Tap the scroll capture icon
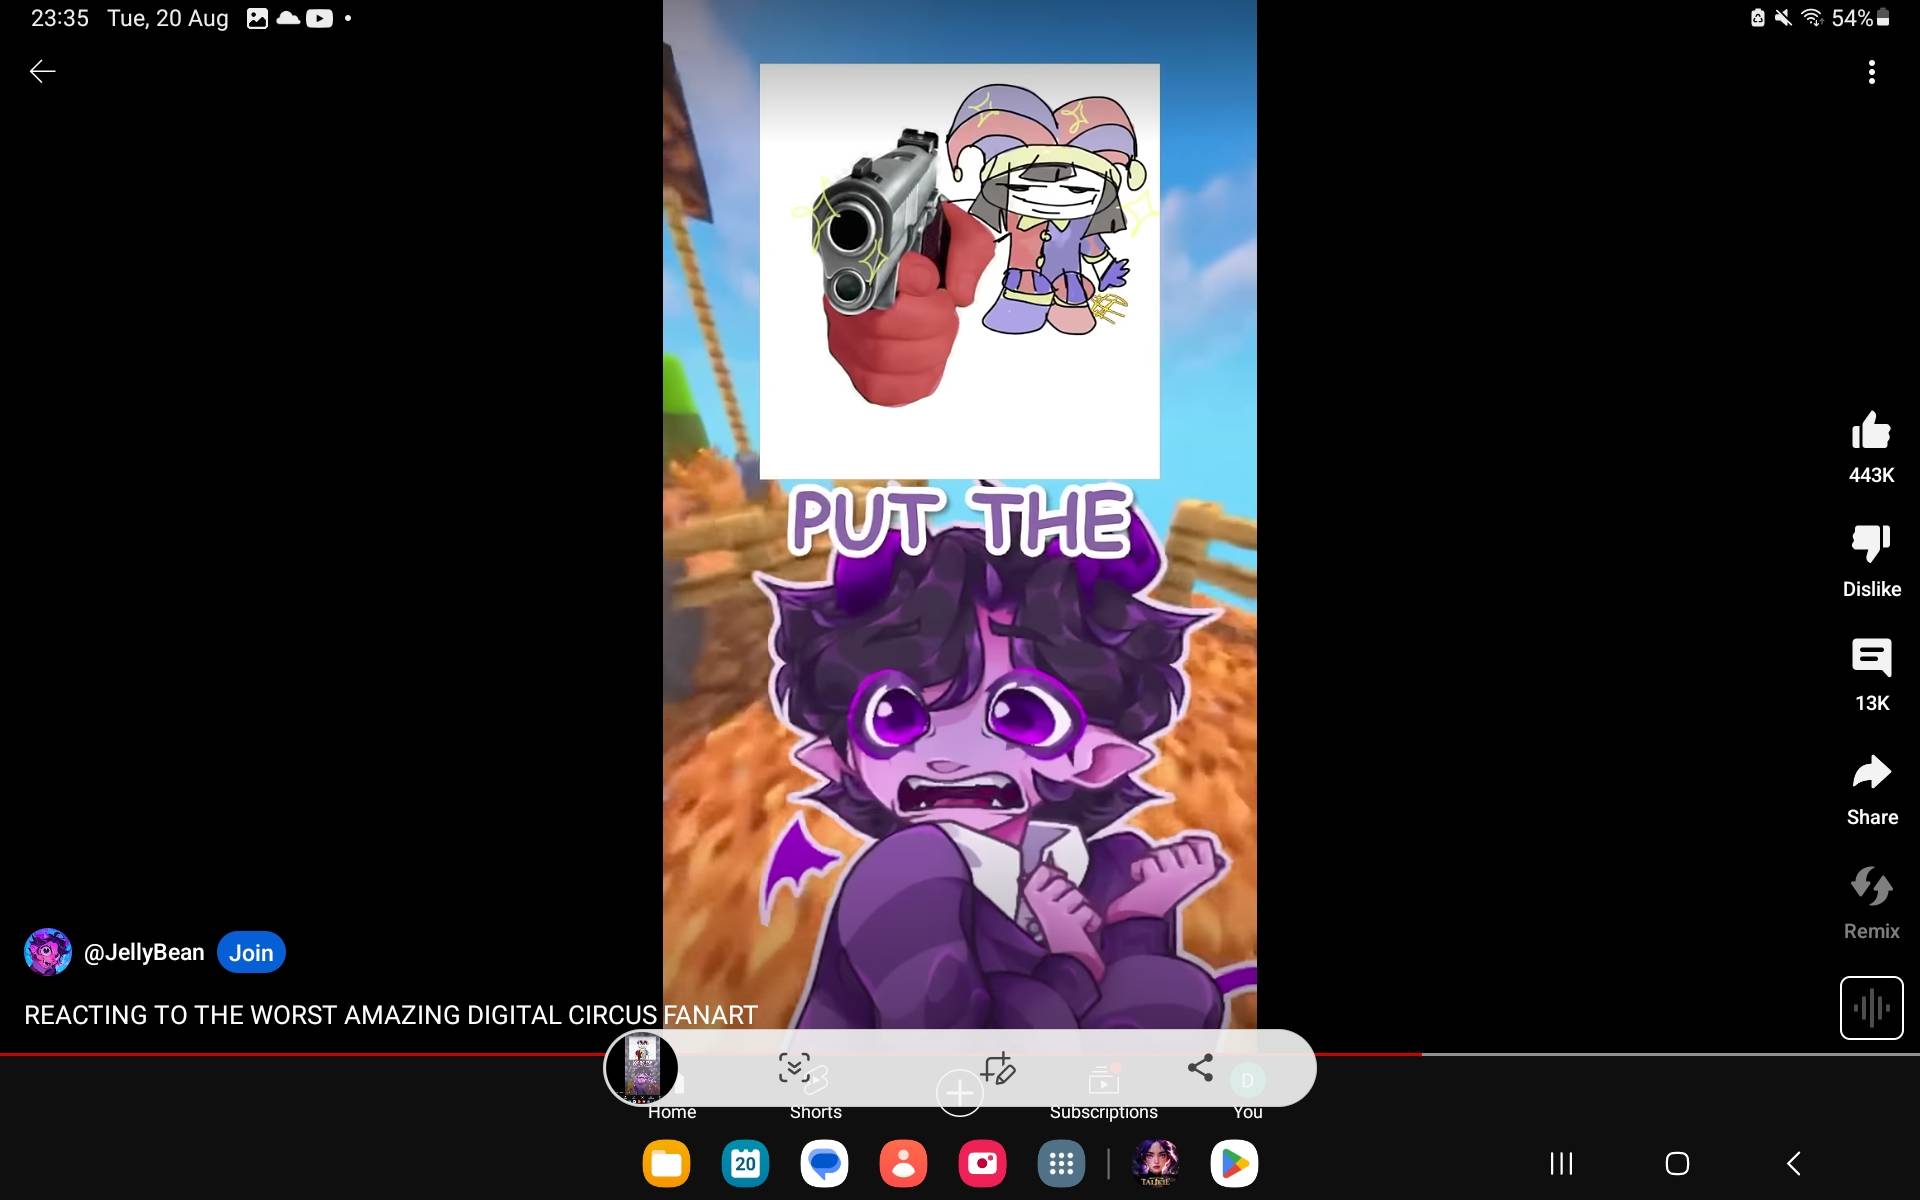This screenshot has width=1920, height=1200. click(x=795, y=1068)
